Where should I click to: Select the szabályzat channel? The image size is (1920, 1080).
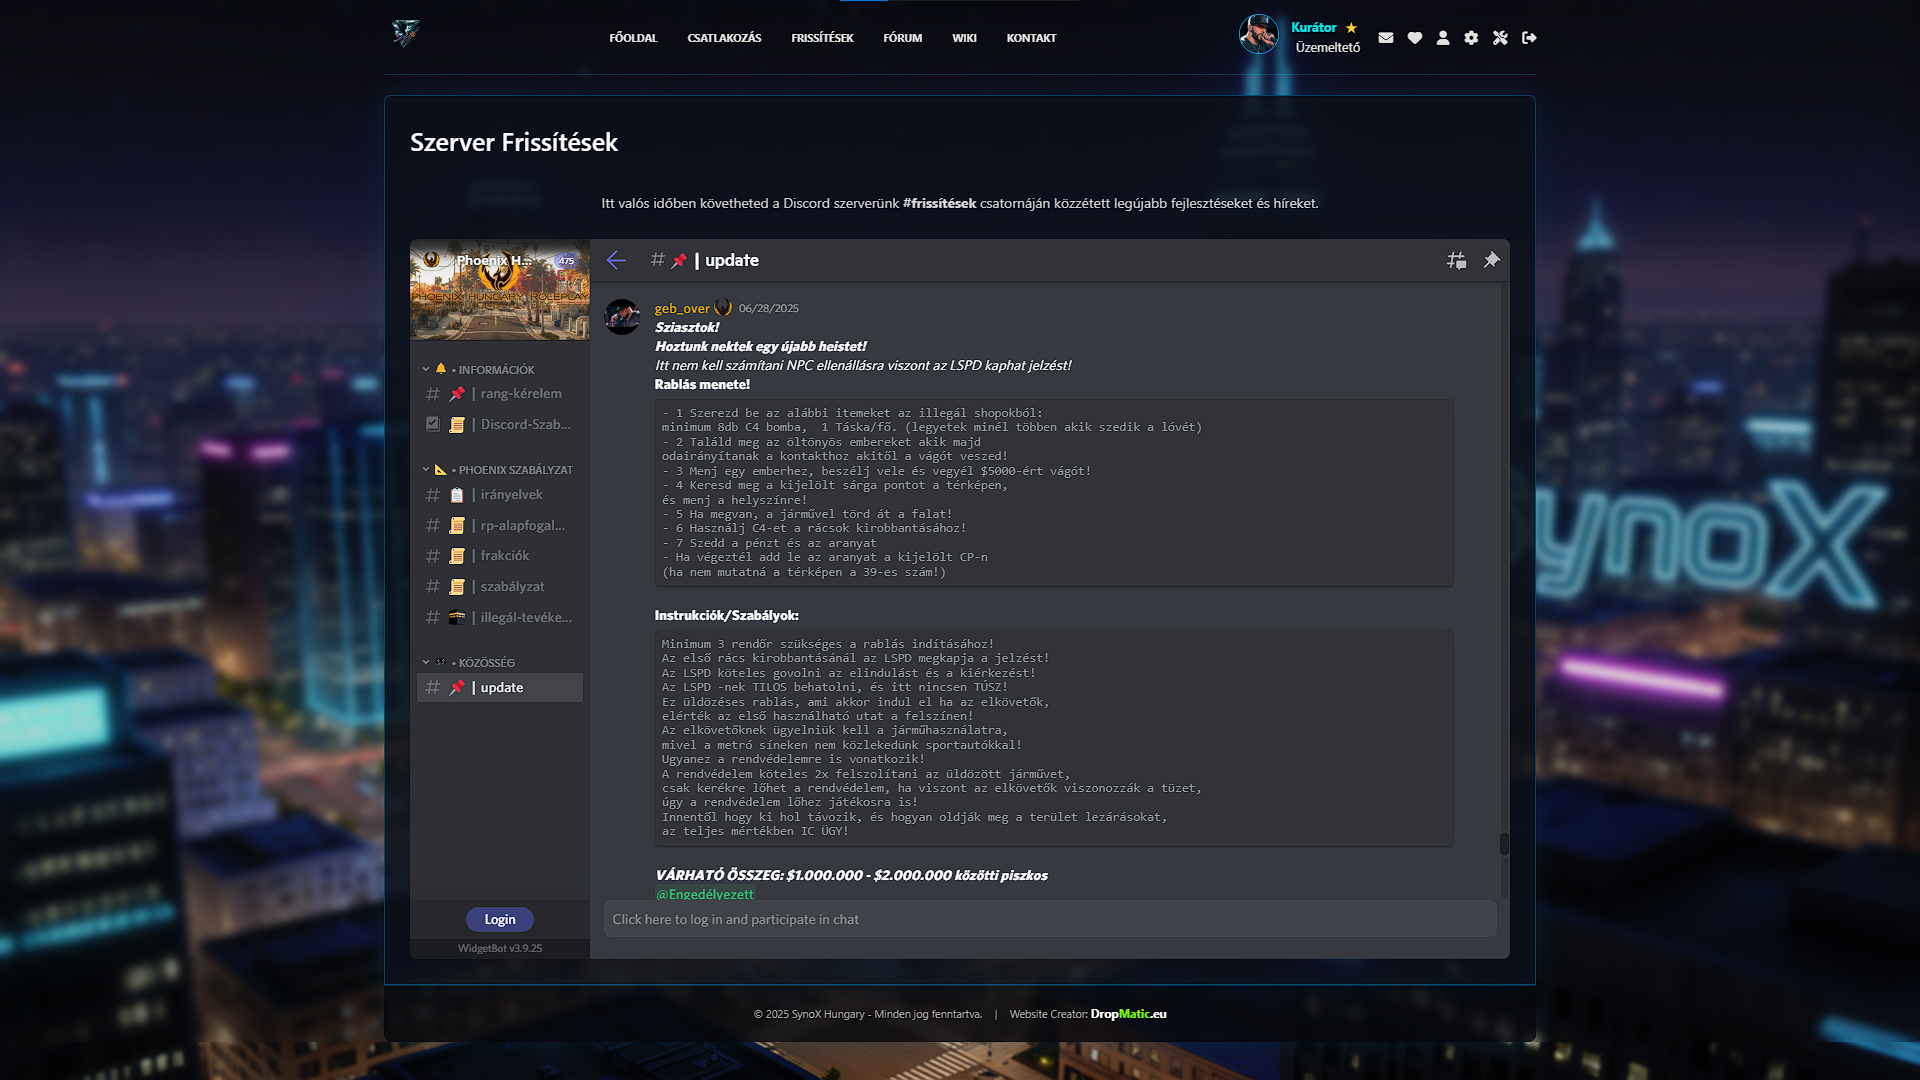click(500, 587)
